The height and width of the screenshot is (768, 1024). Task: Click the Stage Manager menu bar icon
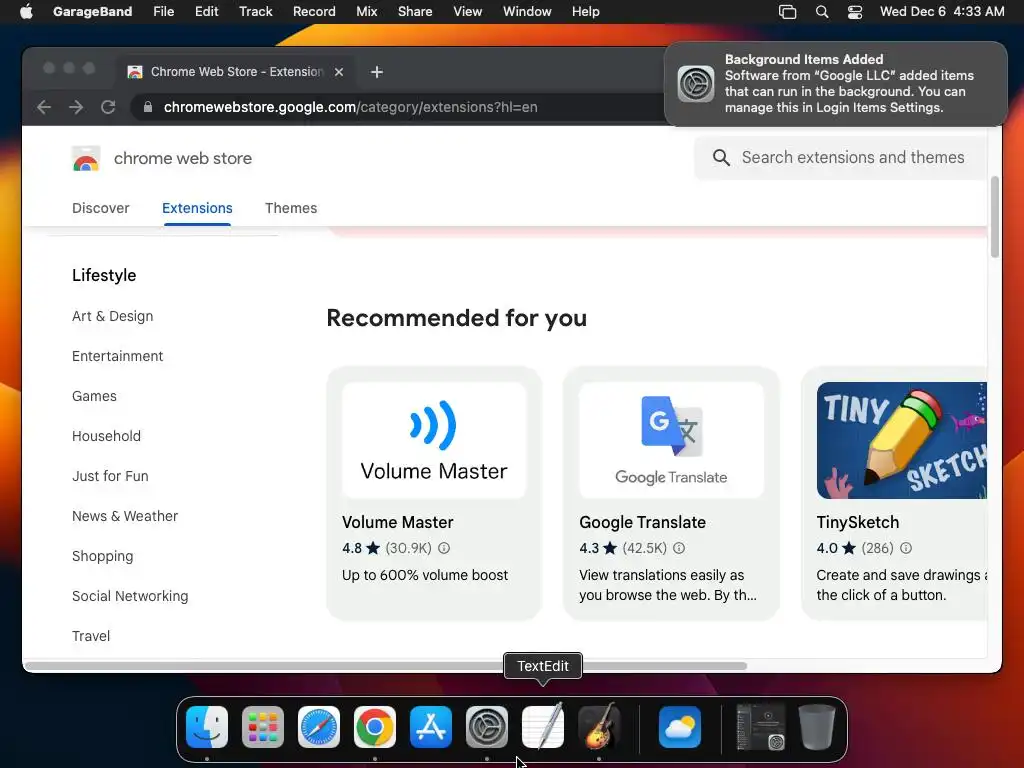tap(788, 12)
